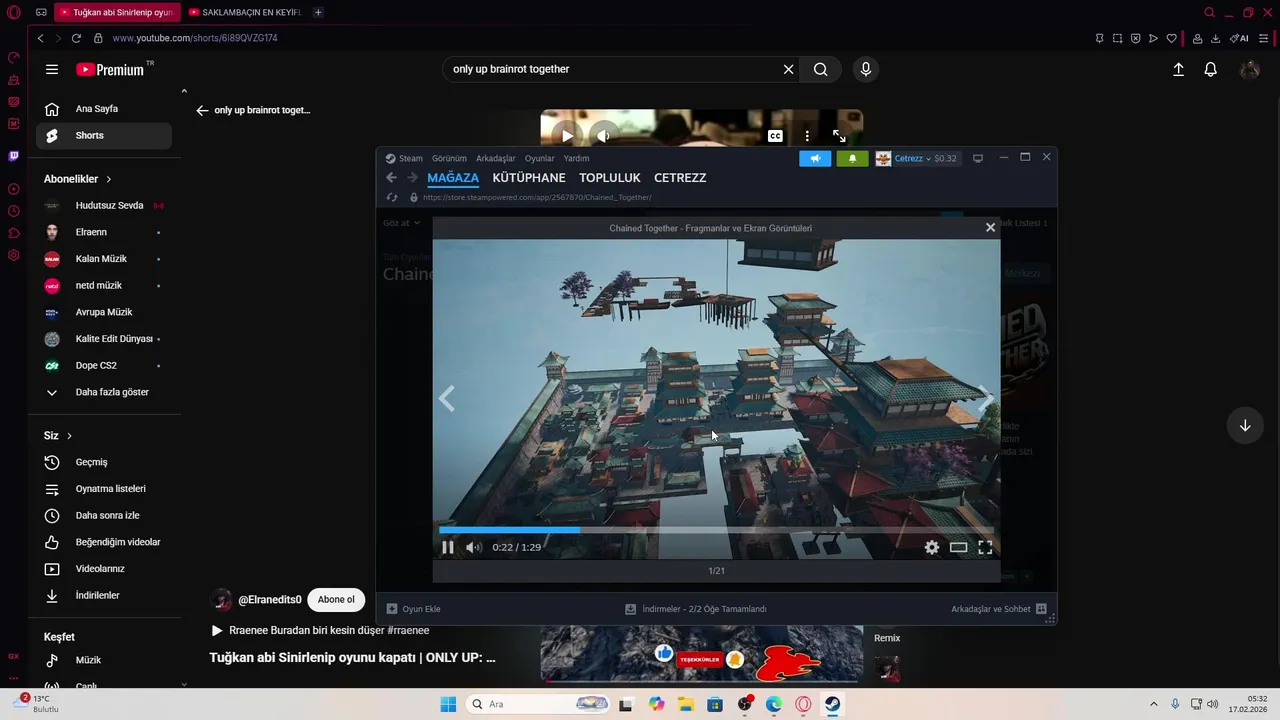Close the Chained Together media overlay

[x=990, y=227]
